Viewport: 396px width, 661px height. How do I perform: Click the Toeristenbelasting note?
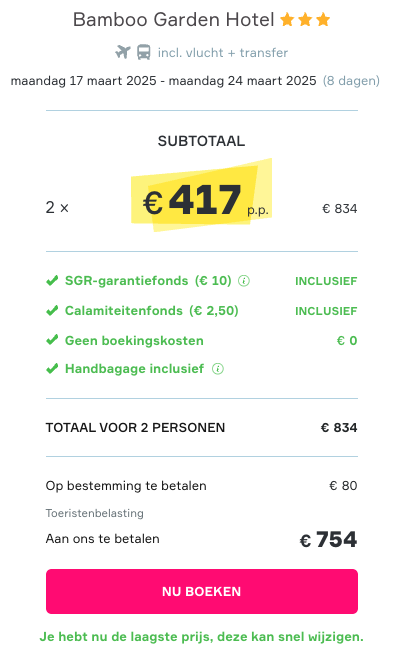pos(94,513)
